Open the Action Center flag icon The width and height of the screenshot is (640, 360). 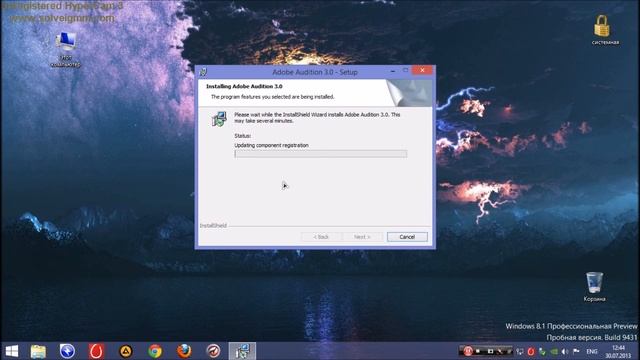tap(576, 351)
